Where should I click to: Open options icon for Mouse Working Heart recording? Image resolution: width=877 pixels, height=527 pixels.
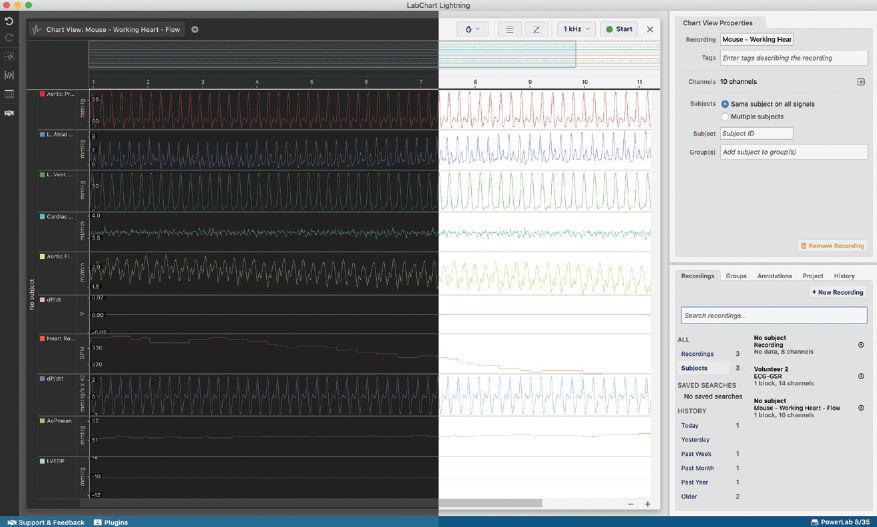pyautogui.click(x=861, y=408)
